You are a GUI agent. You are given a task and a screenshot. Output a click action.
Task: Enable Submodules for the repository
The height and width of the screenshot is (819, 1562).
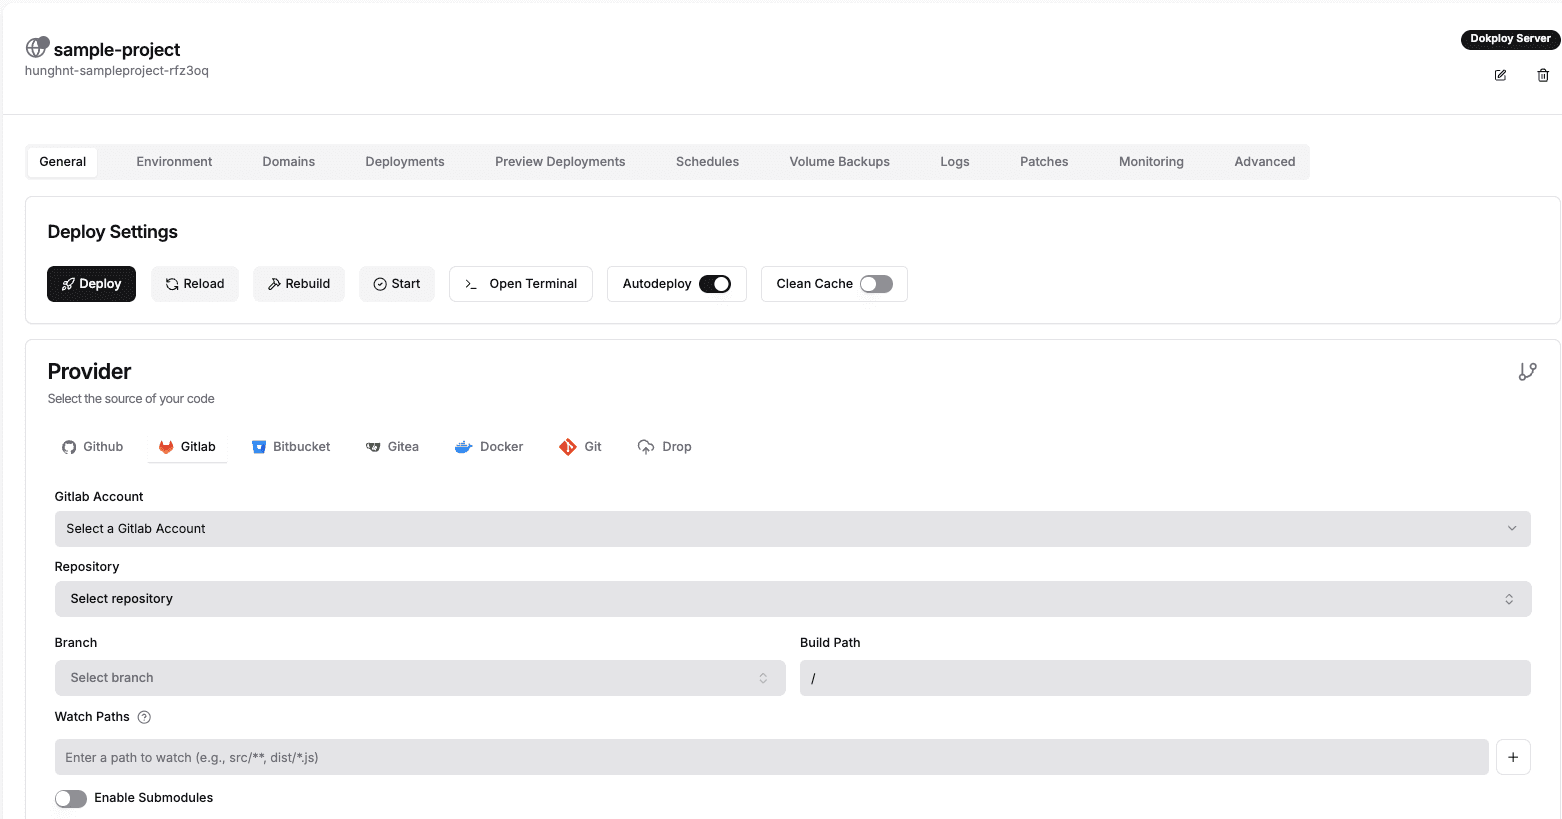tap(70, 798)
